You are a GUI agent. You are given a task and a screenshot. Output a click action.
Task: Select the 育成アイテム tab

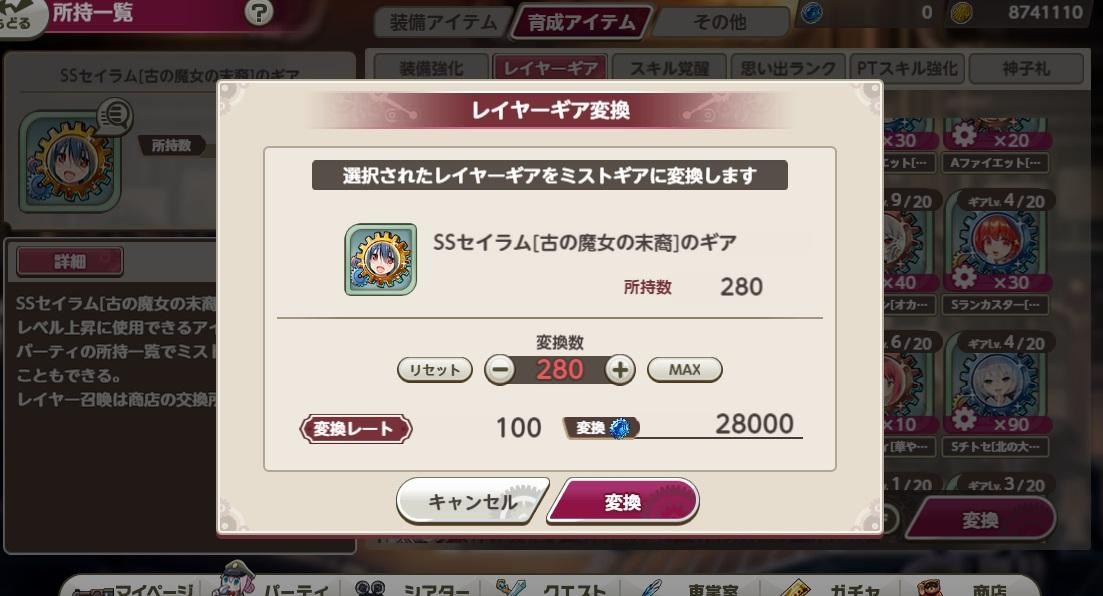[x=581, y=23]
